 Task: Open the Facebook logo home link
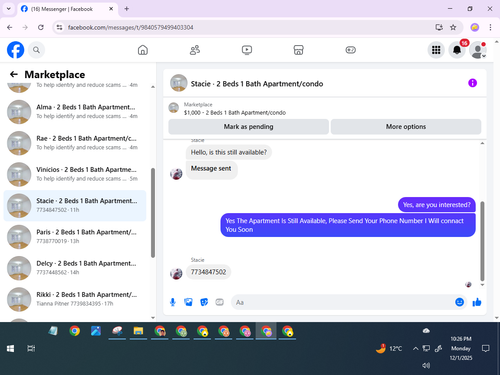(16, 50)
